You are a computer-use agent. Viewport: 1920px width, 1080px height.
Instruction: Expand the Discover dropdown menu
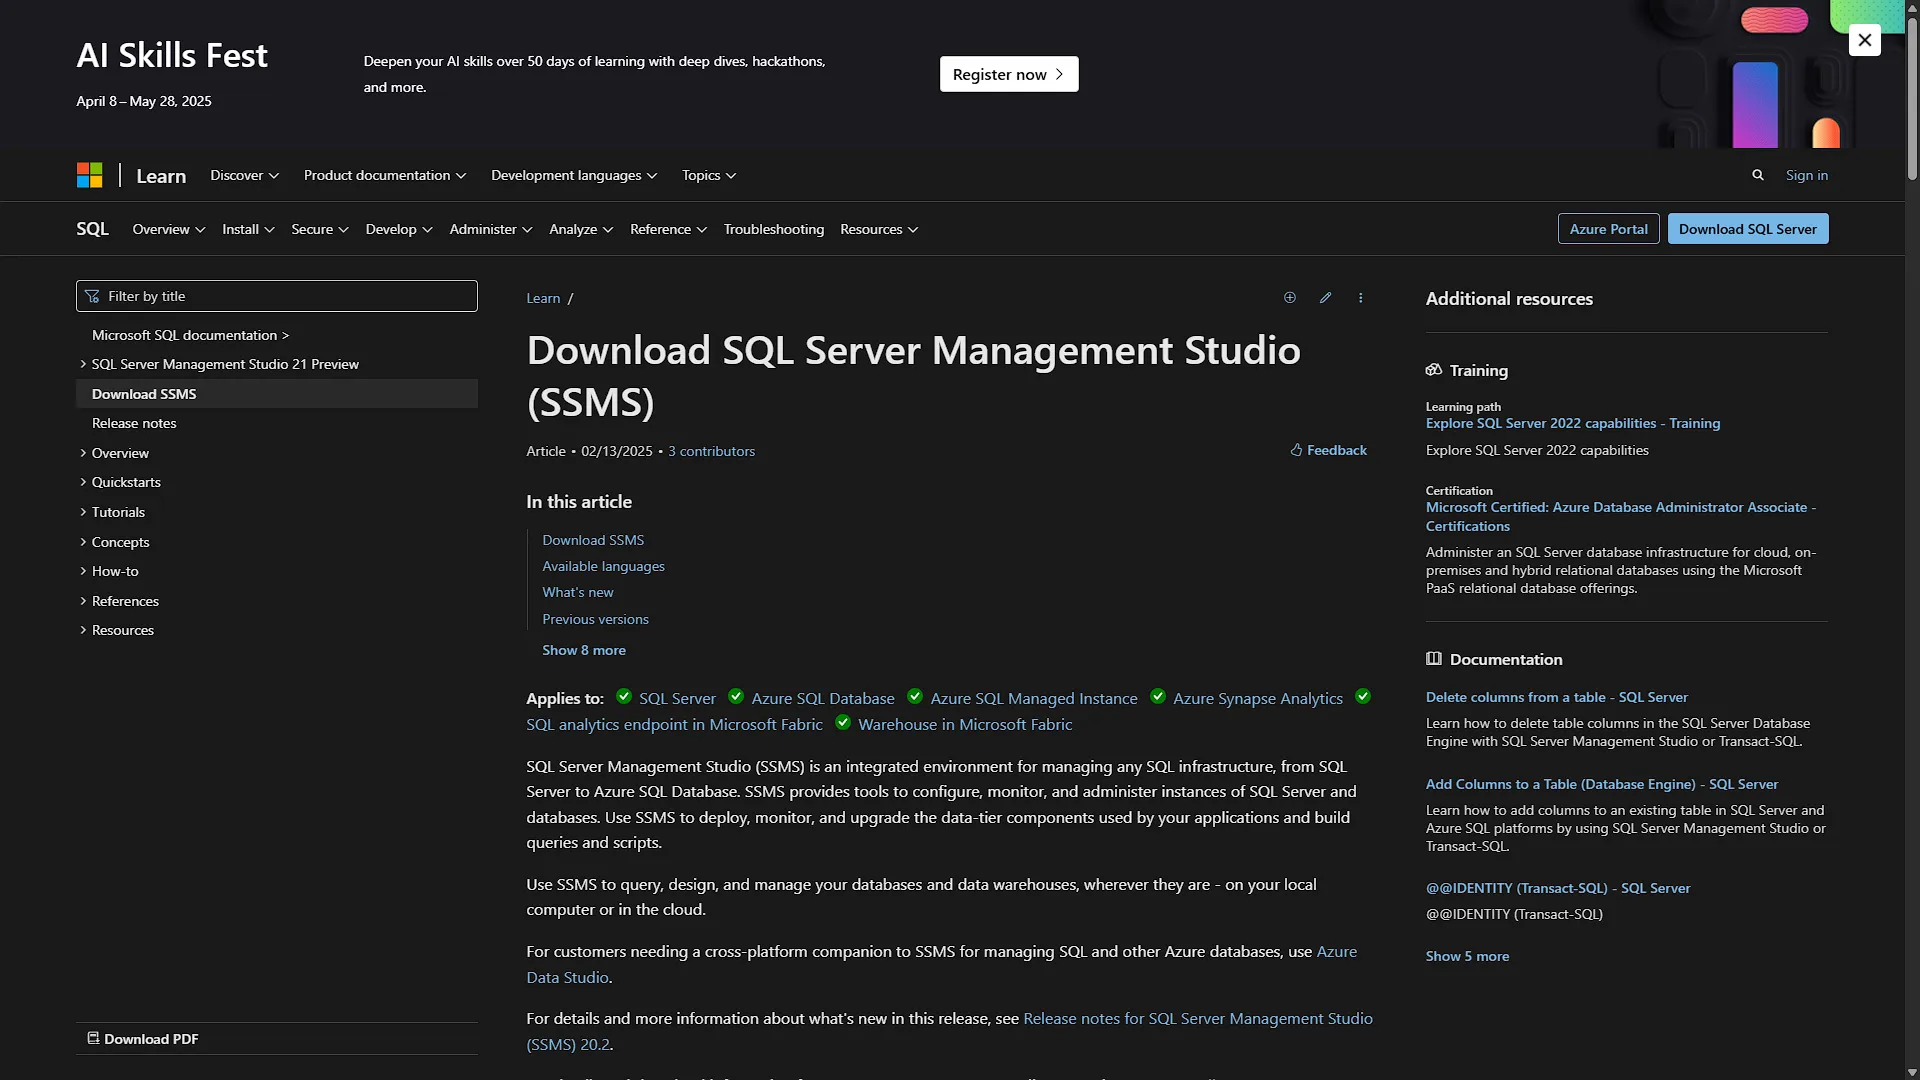[244, 175]
